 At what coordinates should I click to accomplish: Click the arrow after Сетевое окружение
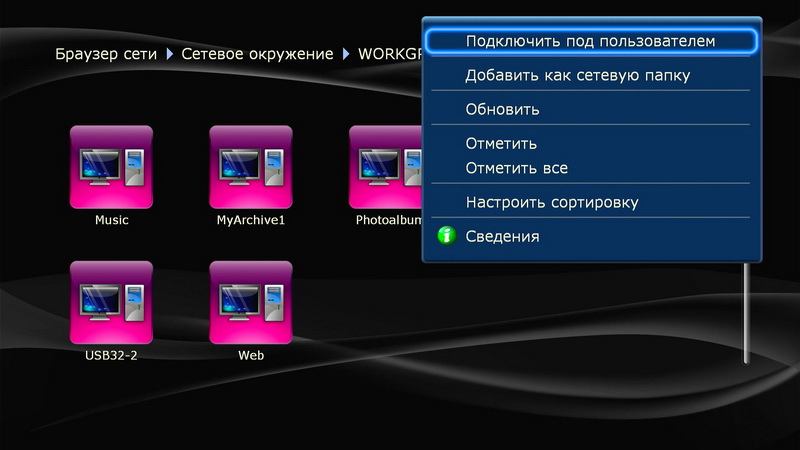click(x=347, y=53)
